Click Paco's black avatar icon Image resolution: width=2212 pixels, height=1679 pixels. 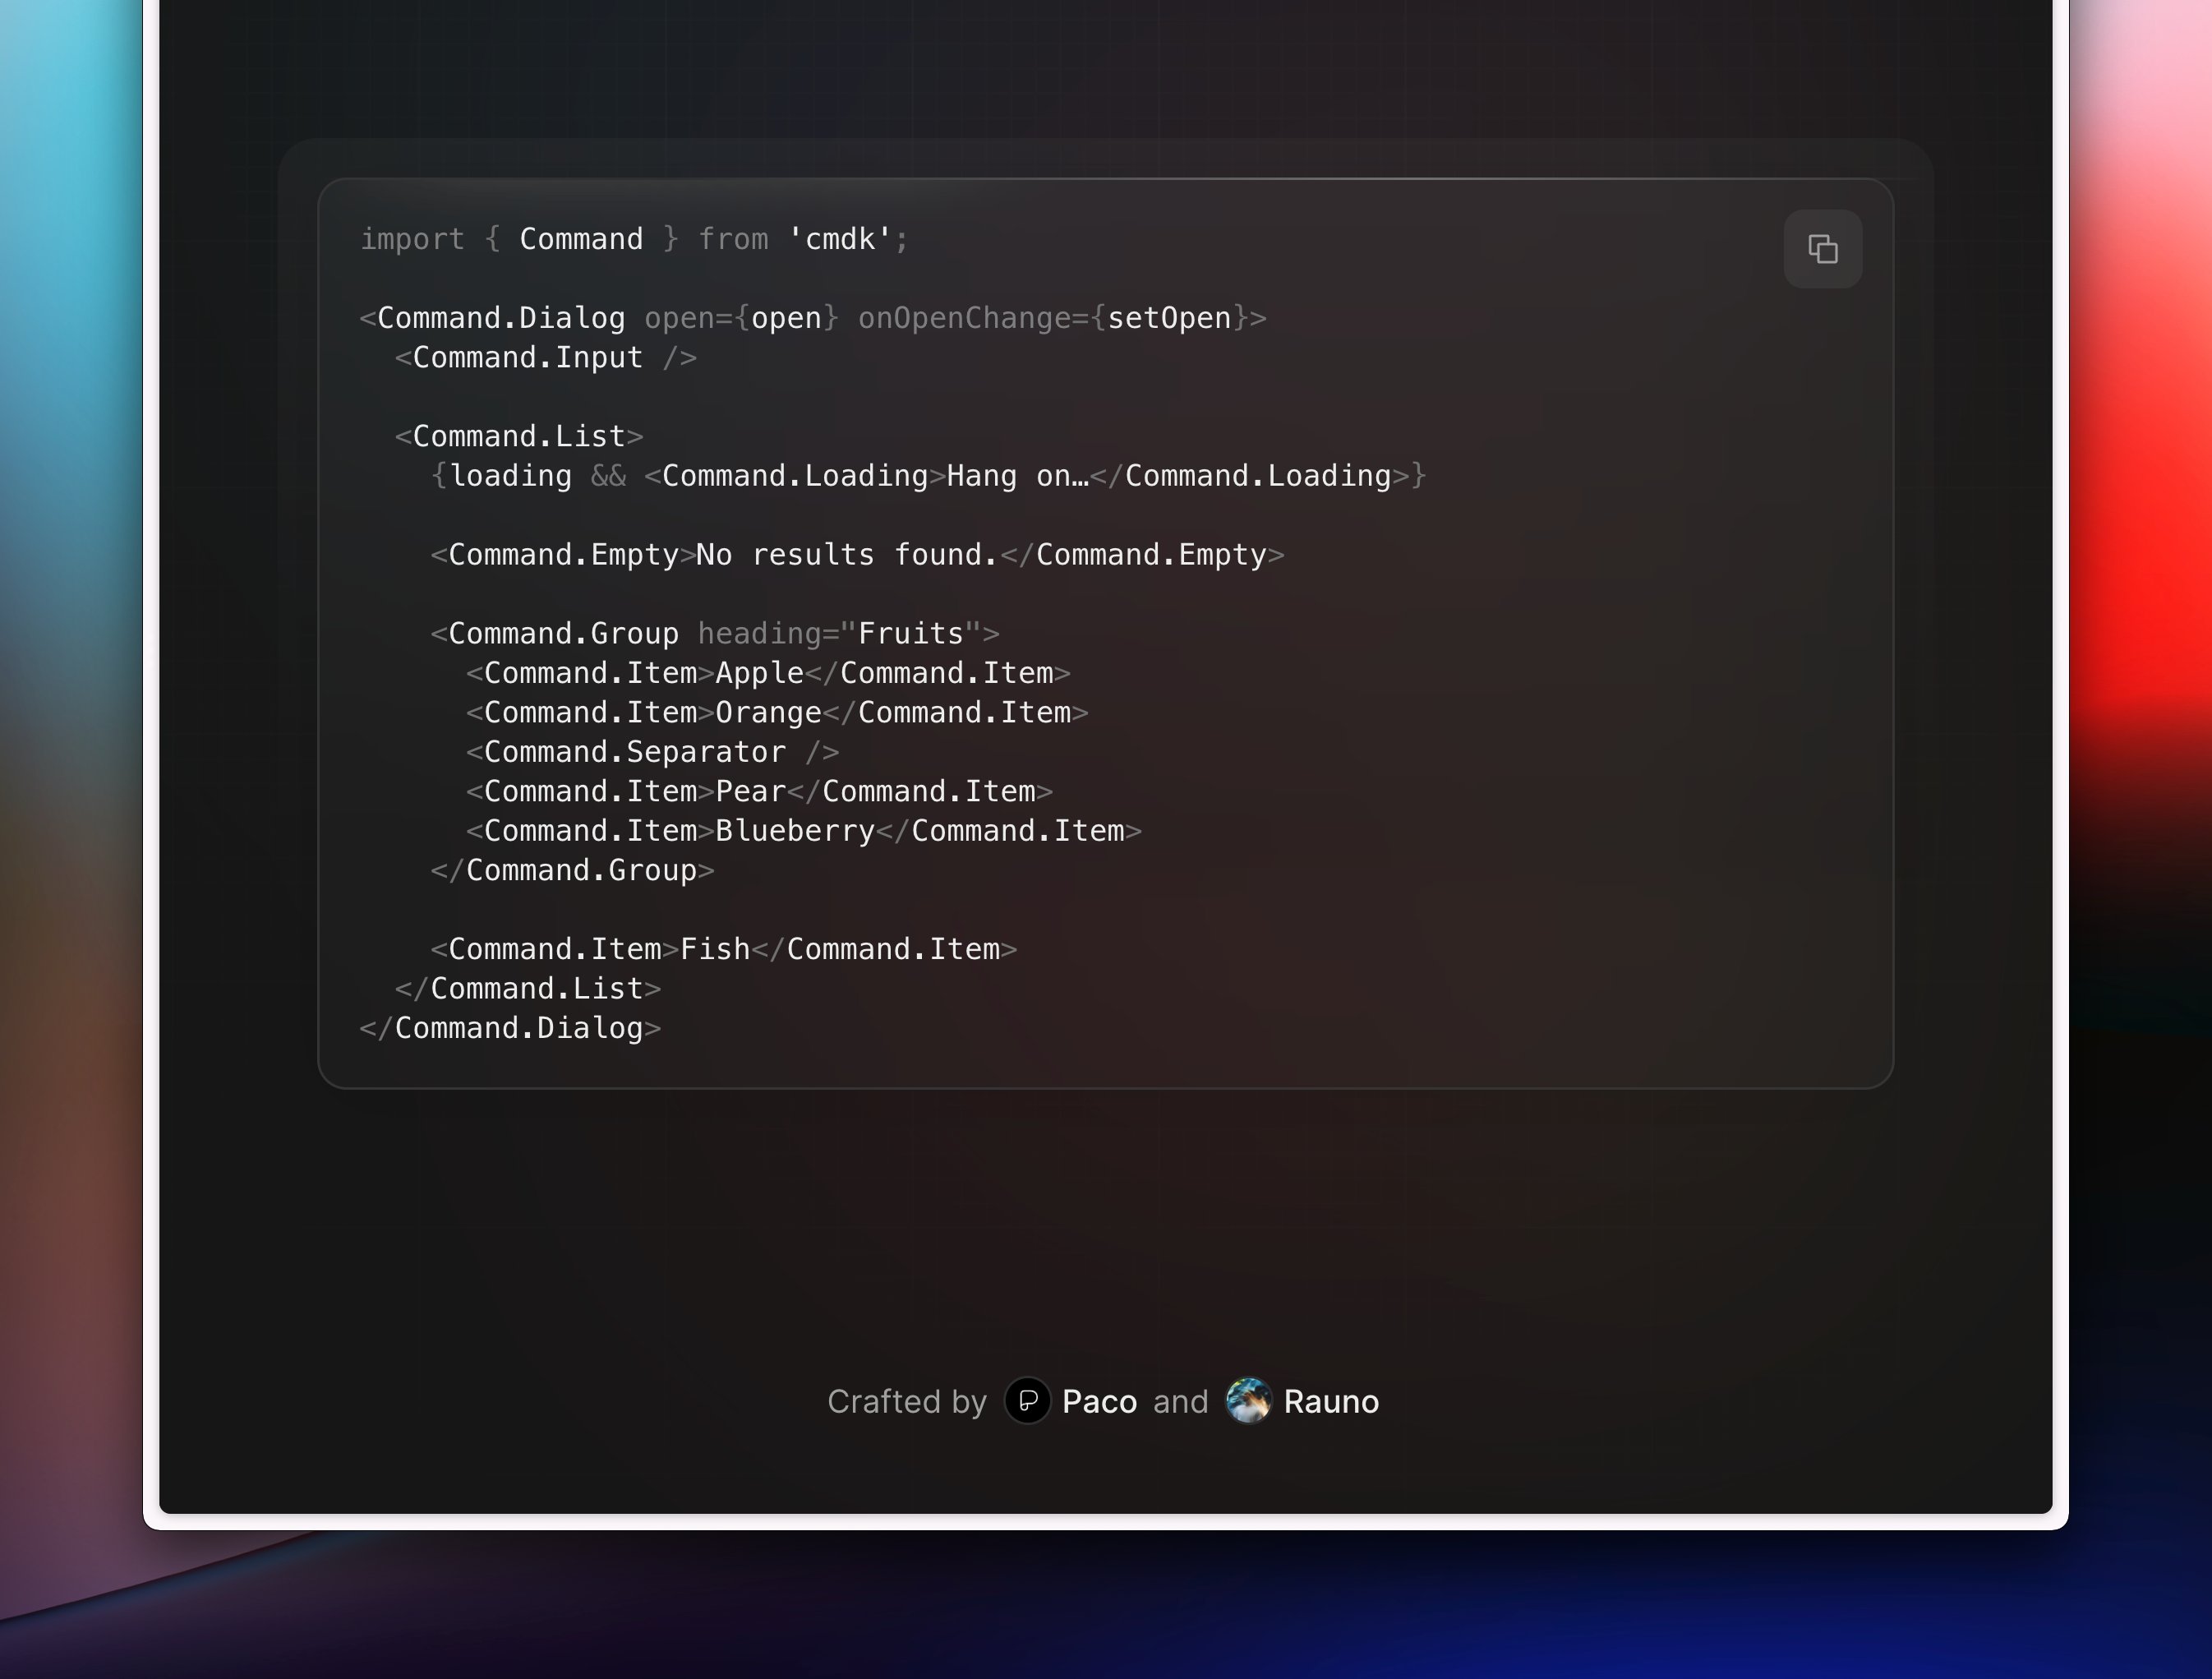tap(1027, 1400)
